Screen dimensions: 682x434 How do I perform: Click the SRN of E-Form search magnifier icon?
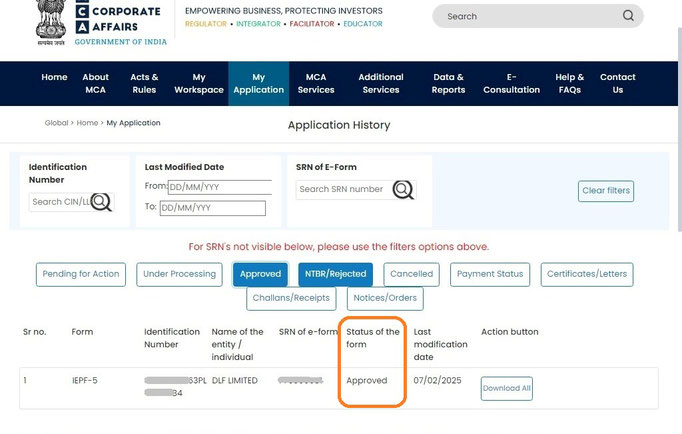403,190
